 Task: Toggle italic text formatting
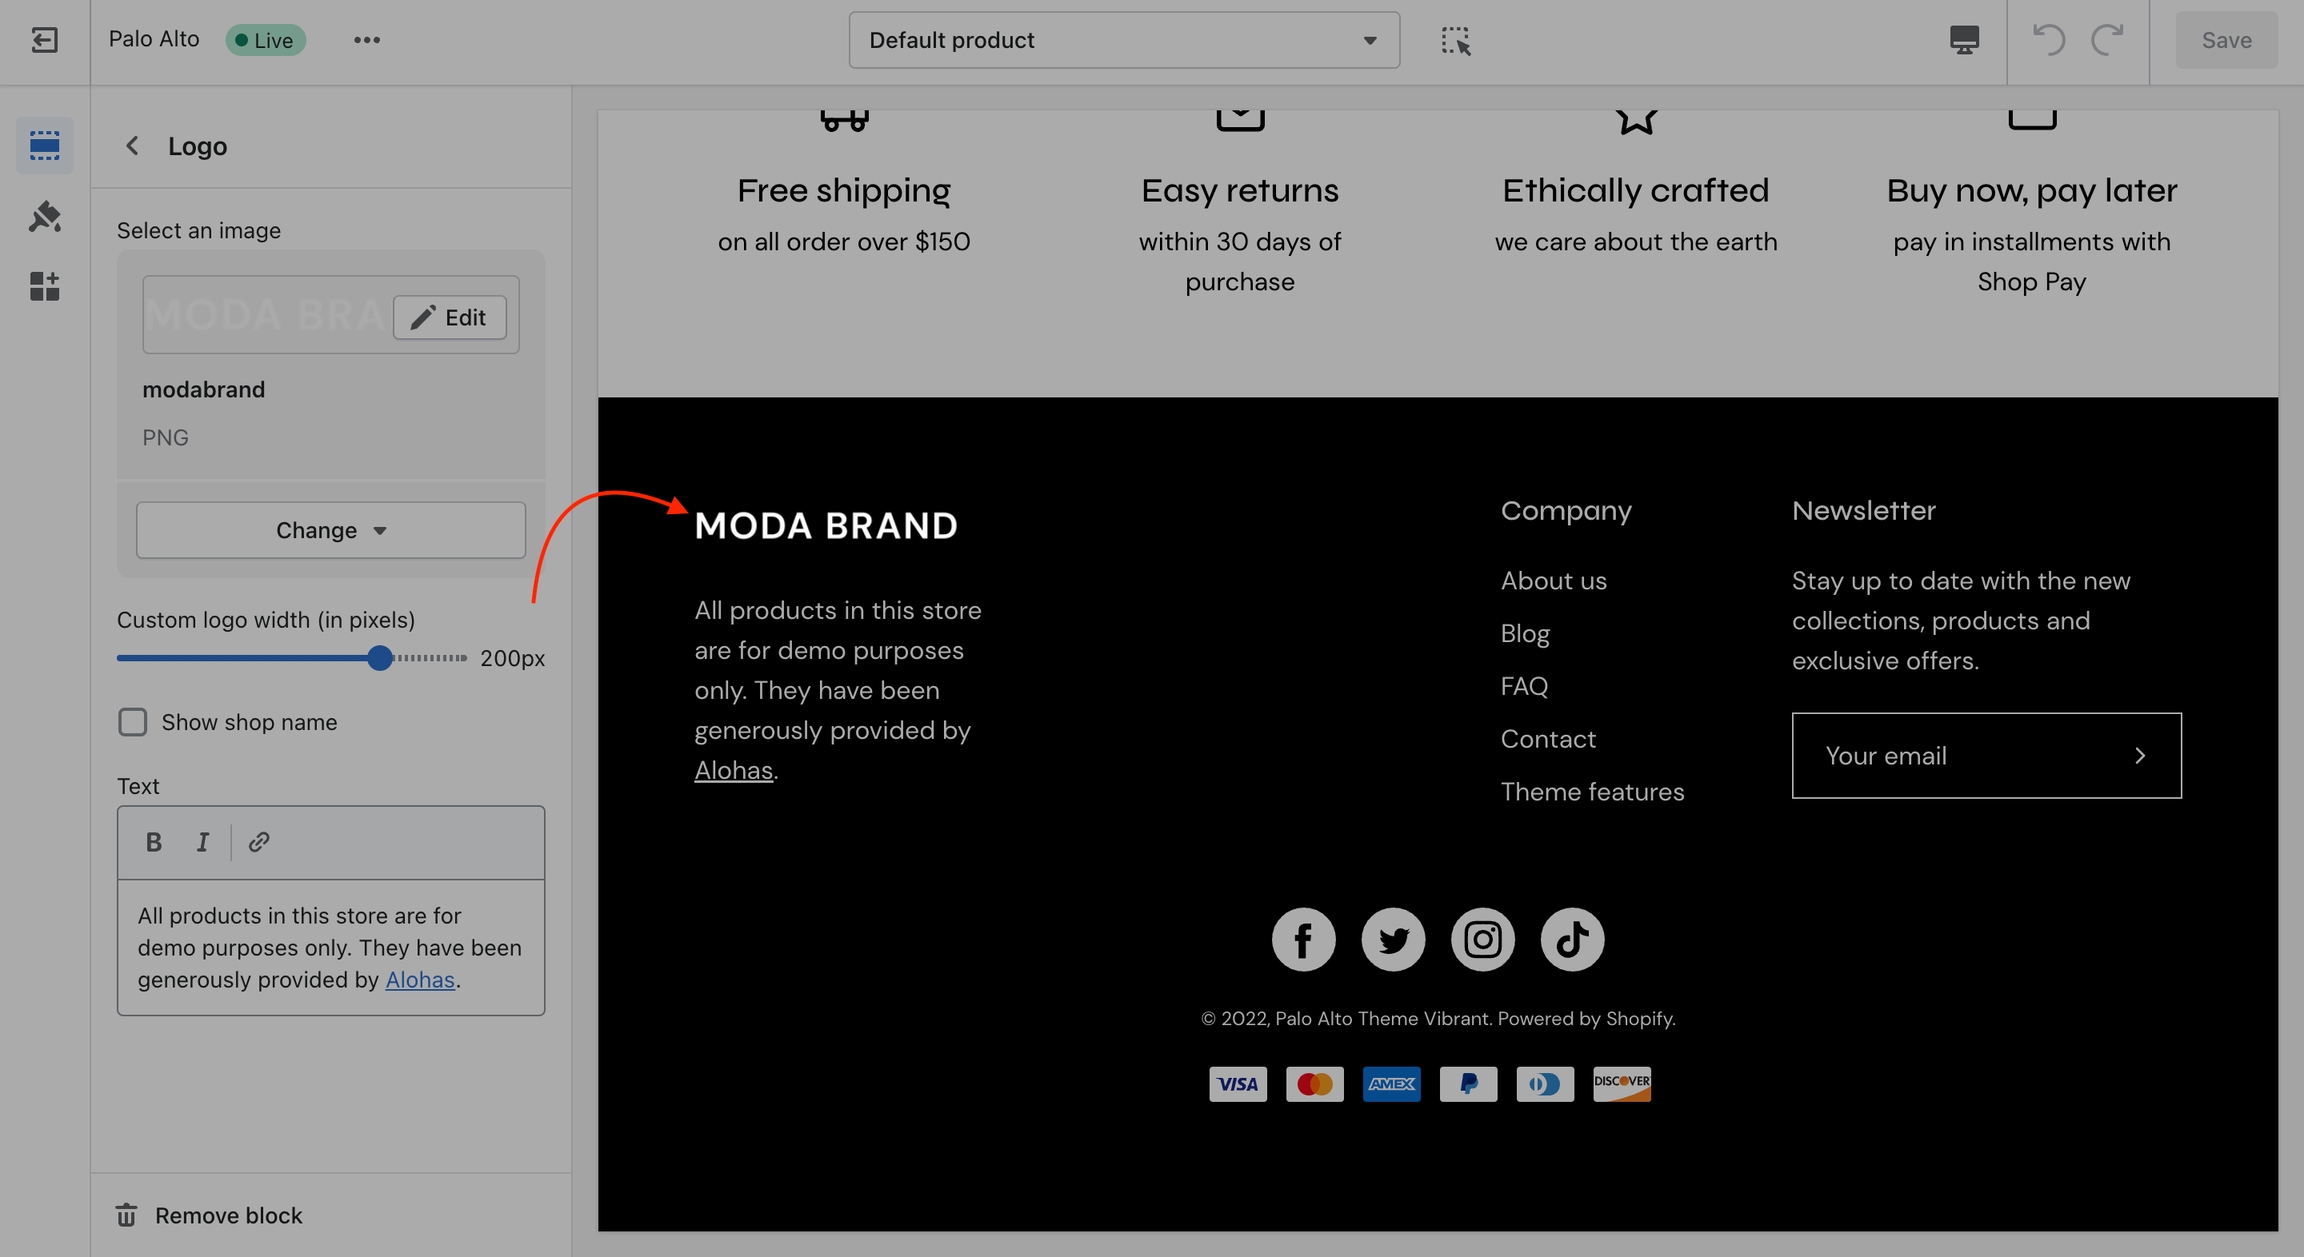point(202,842)
